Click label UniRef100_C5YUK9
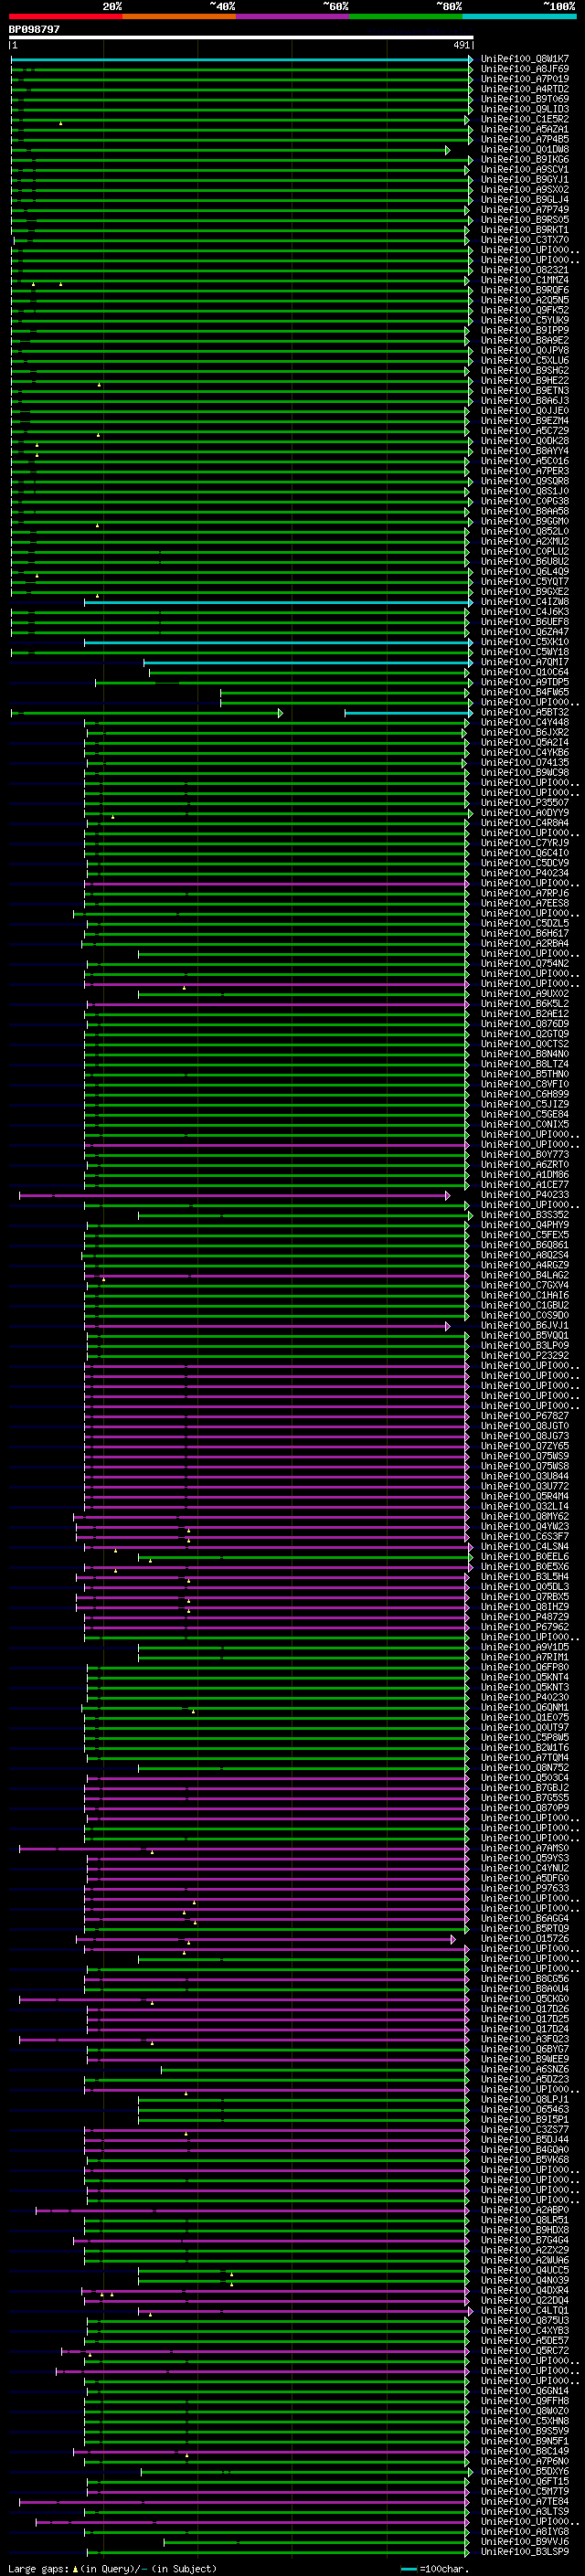The image size is (585, 2576). pos(525,320)
